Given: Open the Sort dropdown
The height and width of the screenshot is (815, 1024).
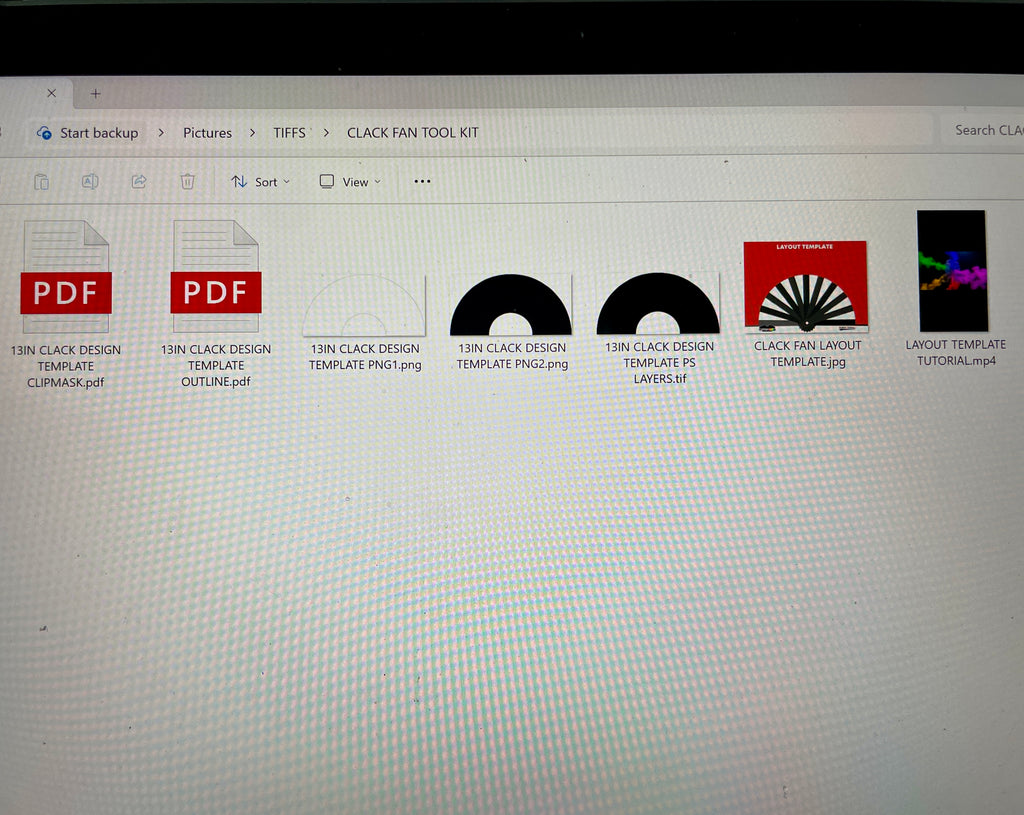Looking at the screenshot, I should [x=260, y=181].
